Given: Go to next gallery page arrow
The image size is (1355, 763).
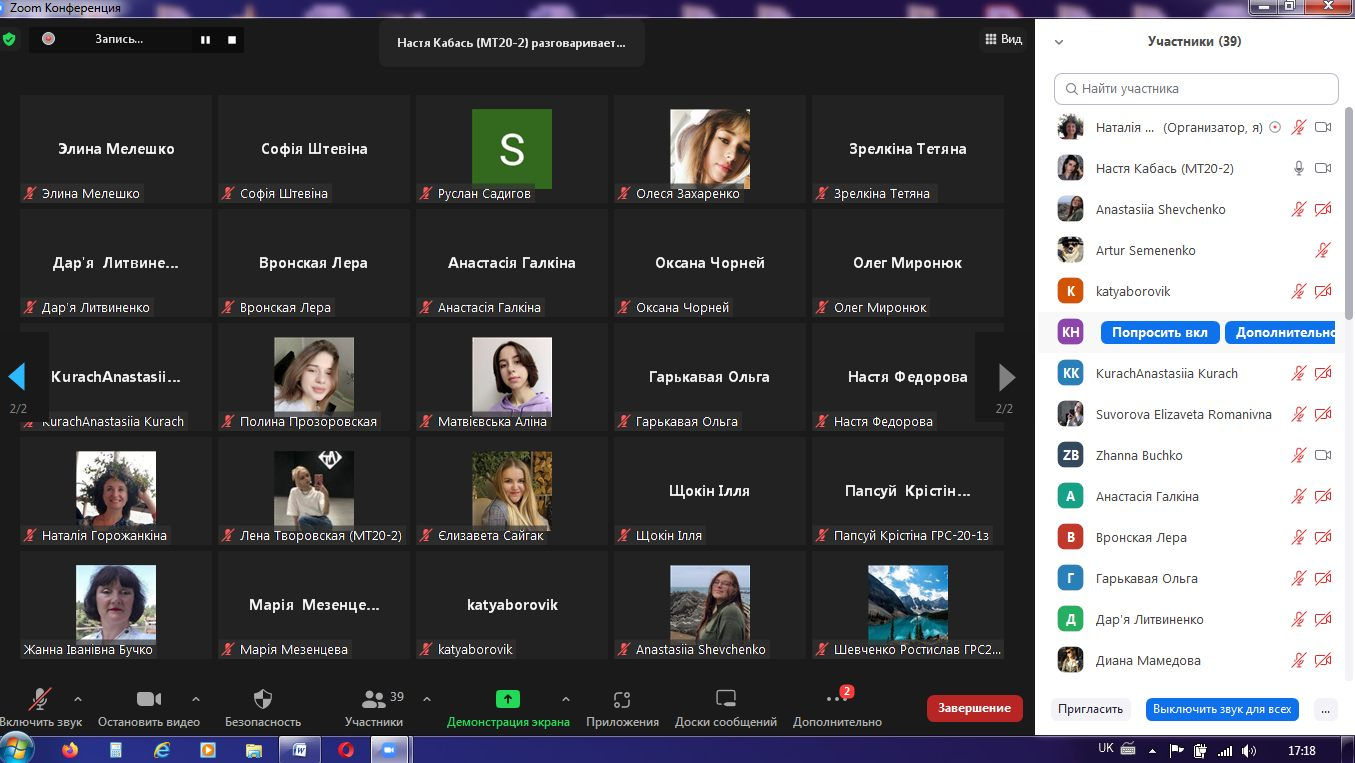Looking at the screenshot, I should point(1007,377).
